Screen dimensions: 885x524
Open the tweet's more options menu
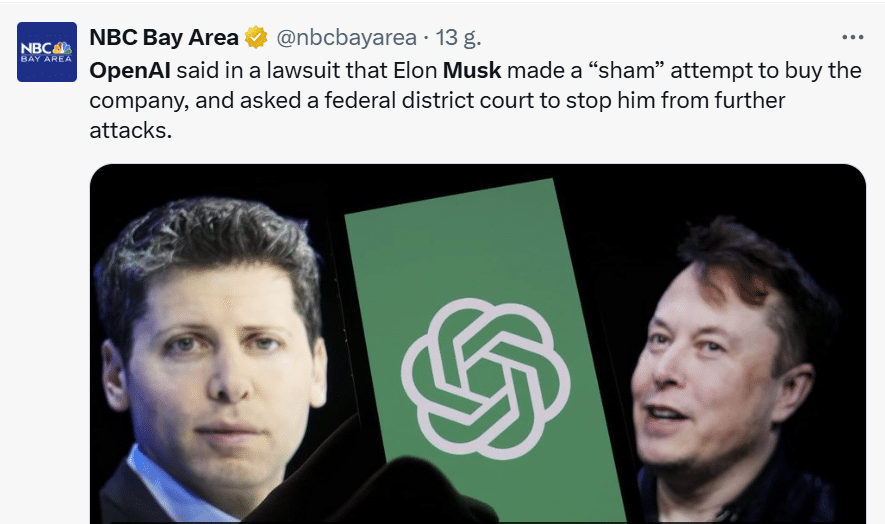click(852, 37)
